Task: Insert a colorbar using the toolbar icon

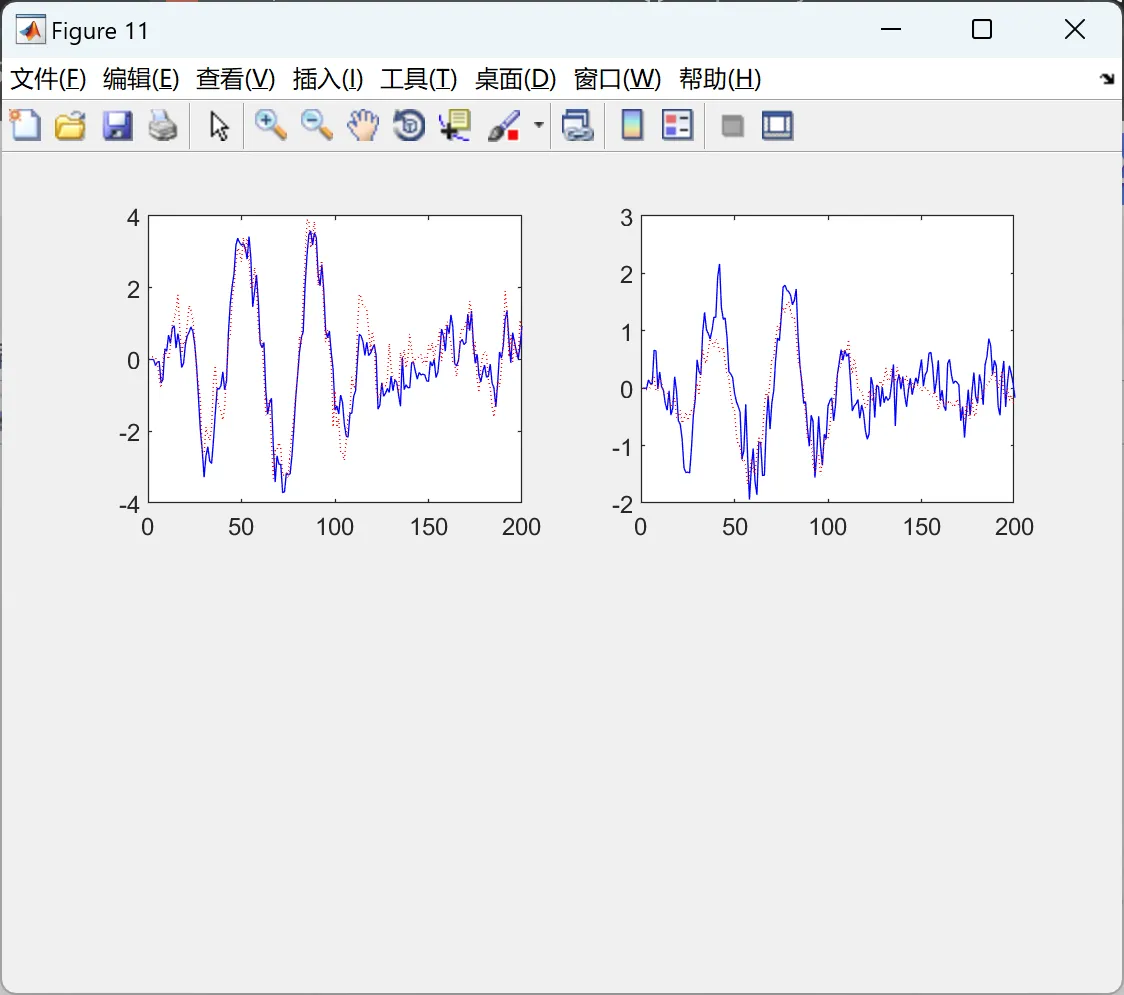Action: 632,125
